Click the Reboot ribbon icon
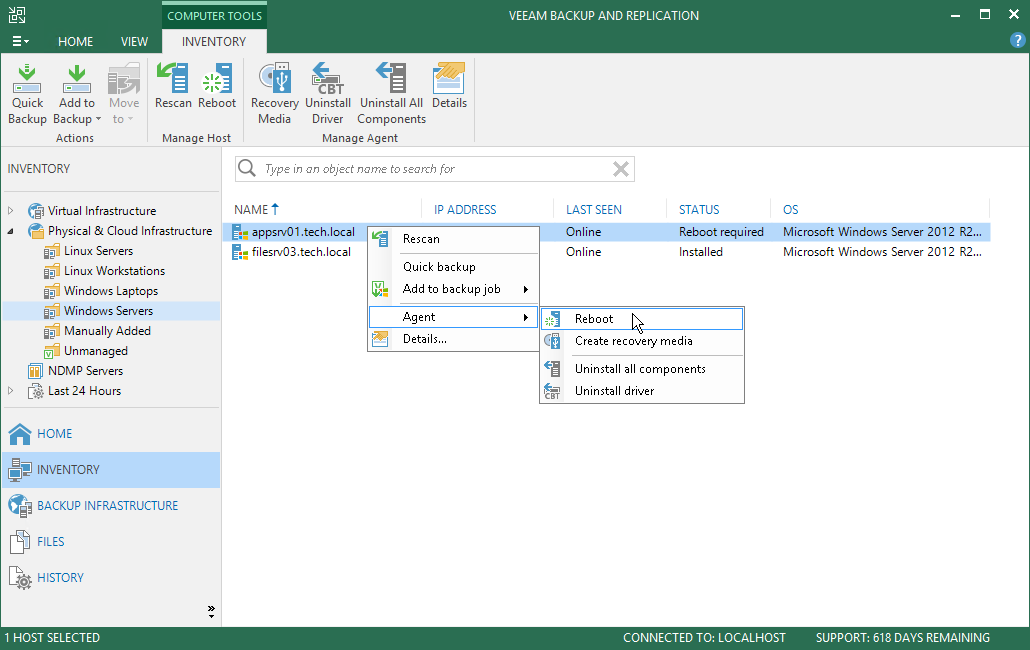 [217, 86]
